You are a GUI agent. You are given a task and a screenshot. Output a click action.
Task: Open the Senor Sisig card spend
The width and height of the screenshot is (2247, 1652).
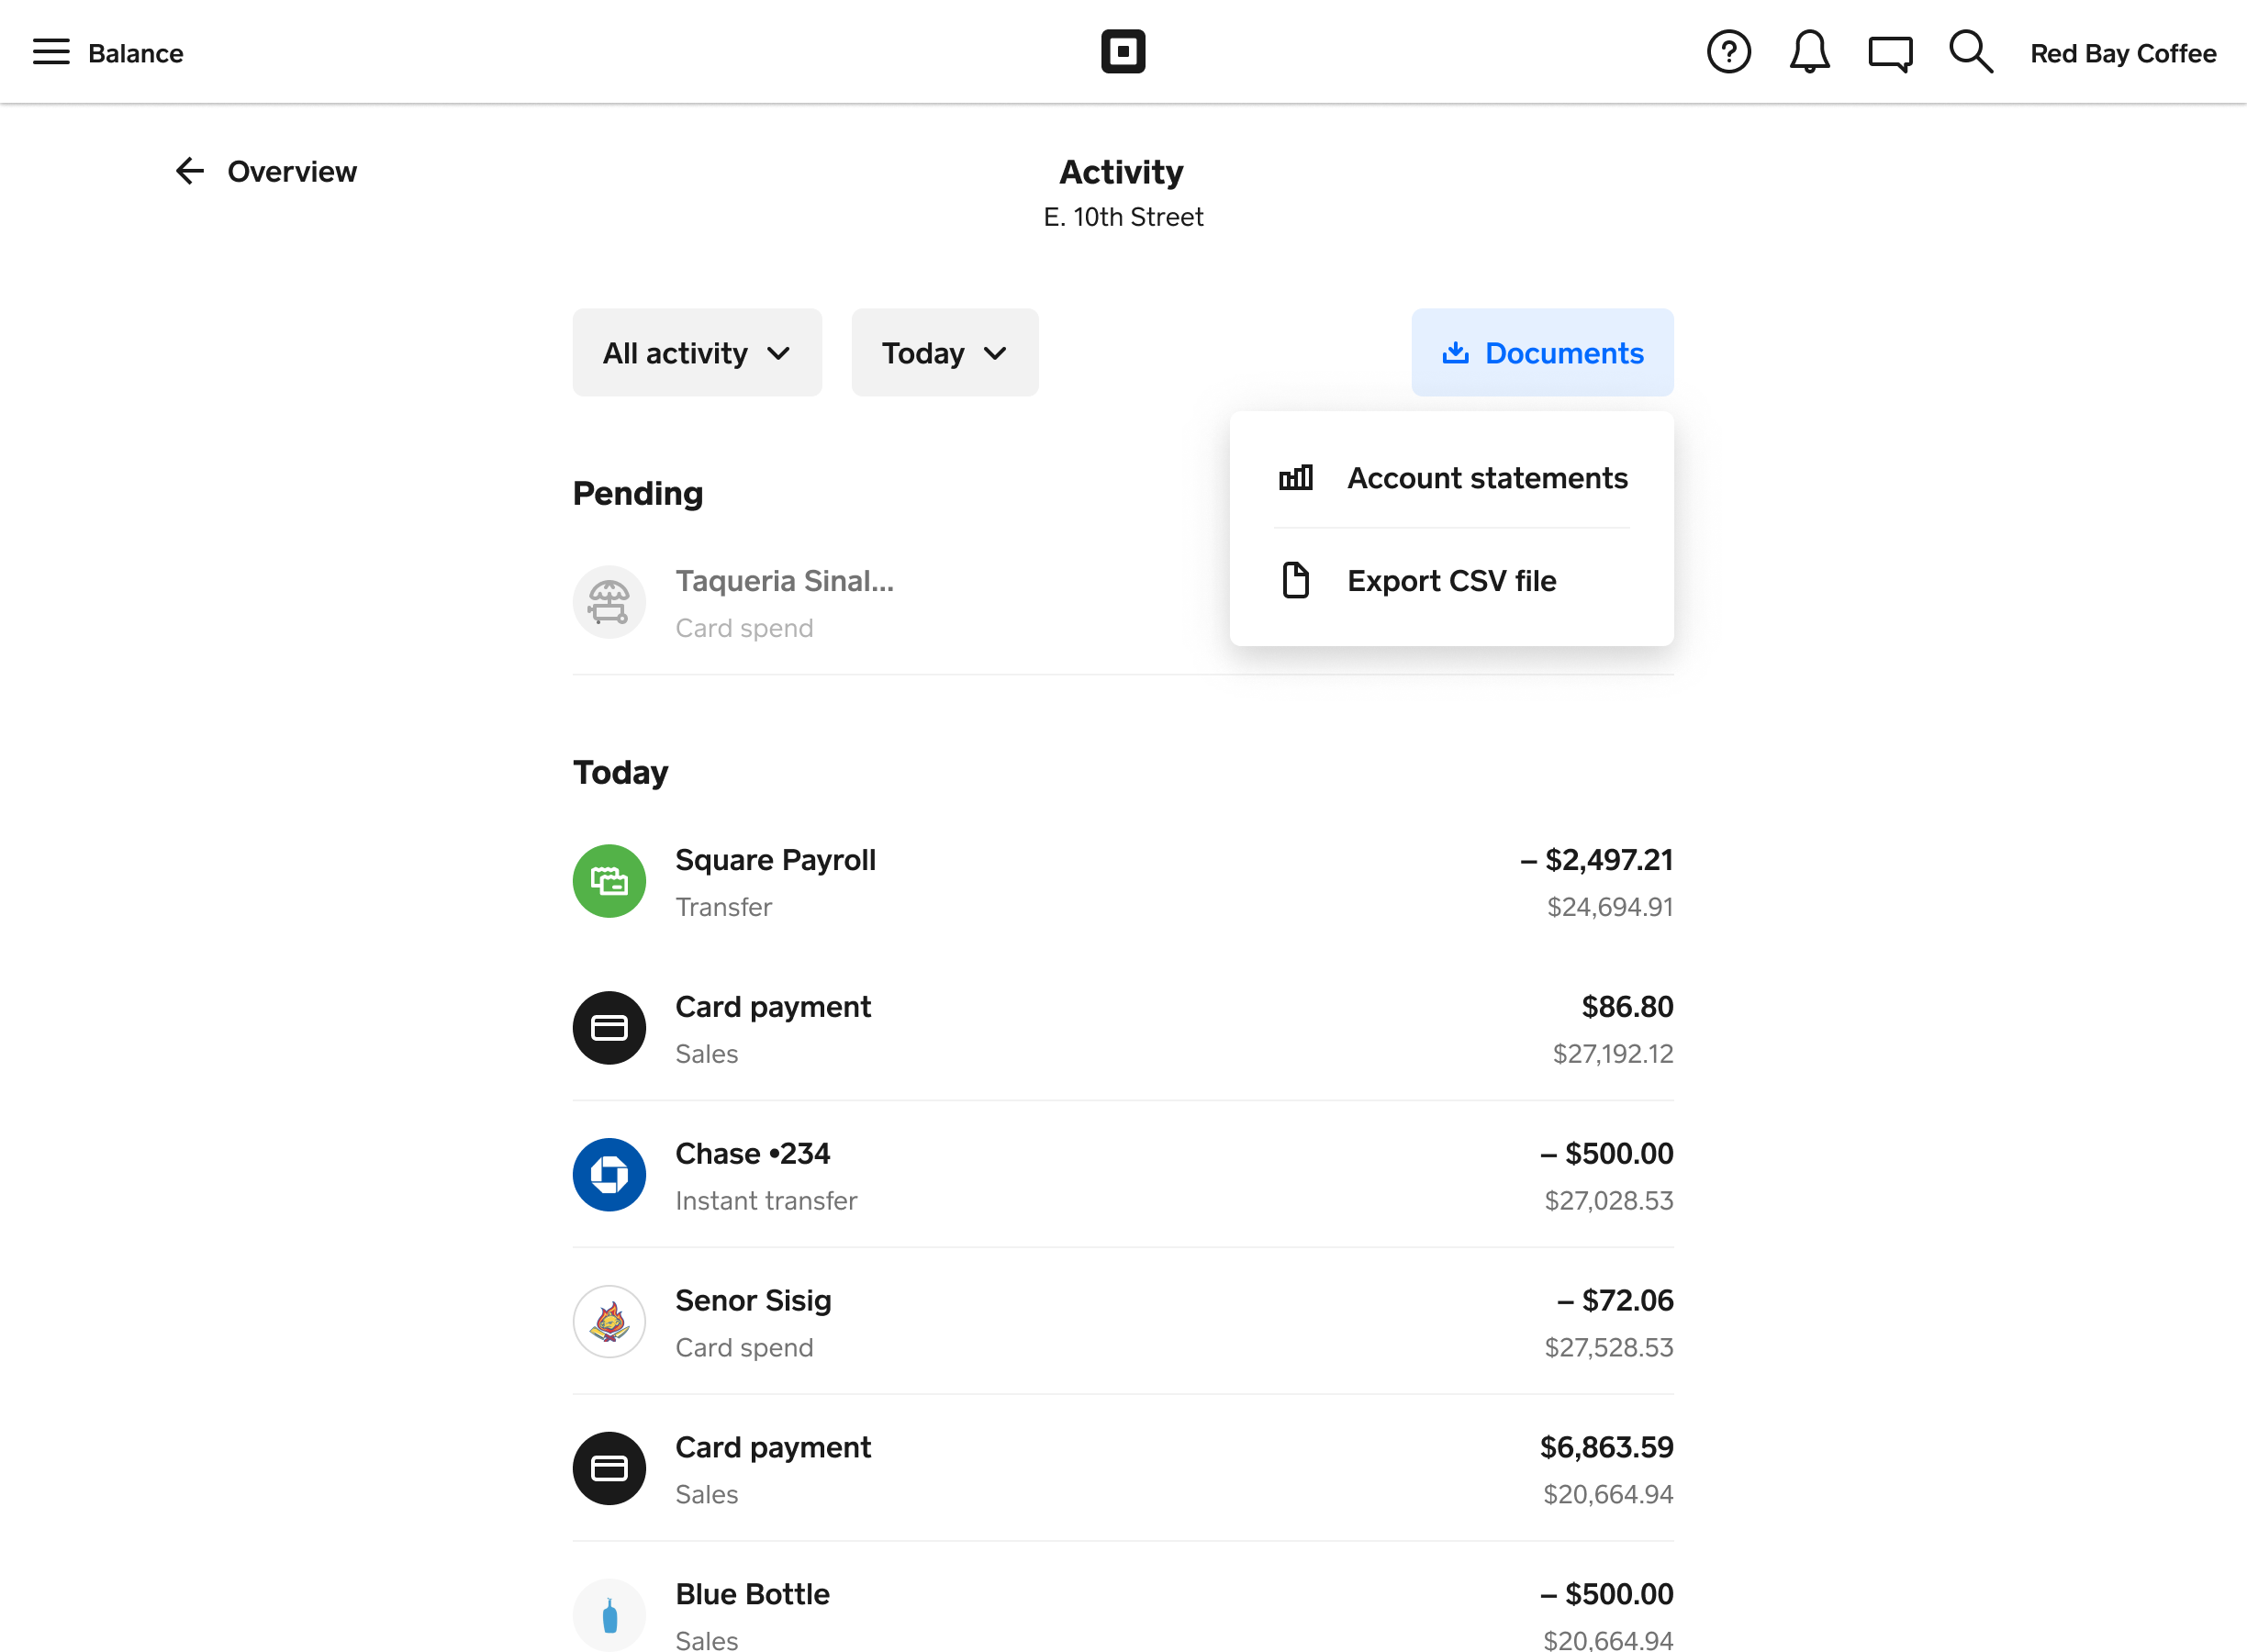tap(1123, 1322)
